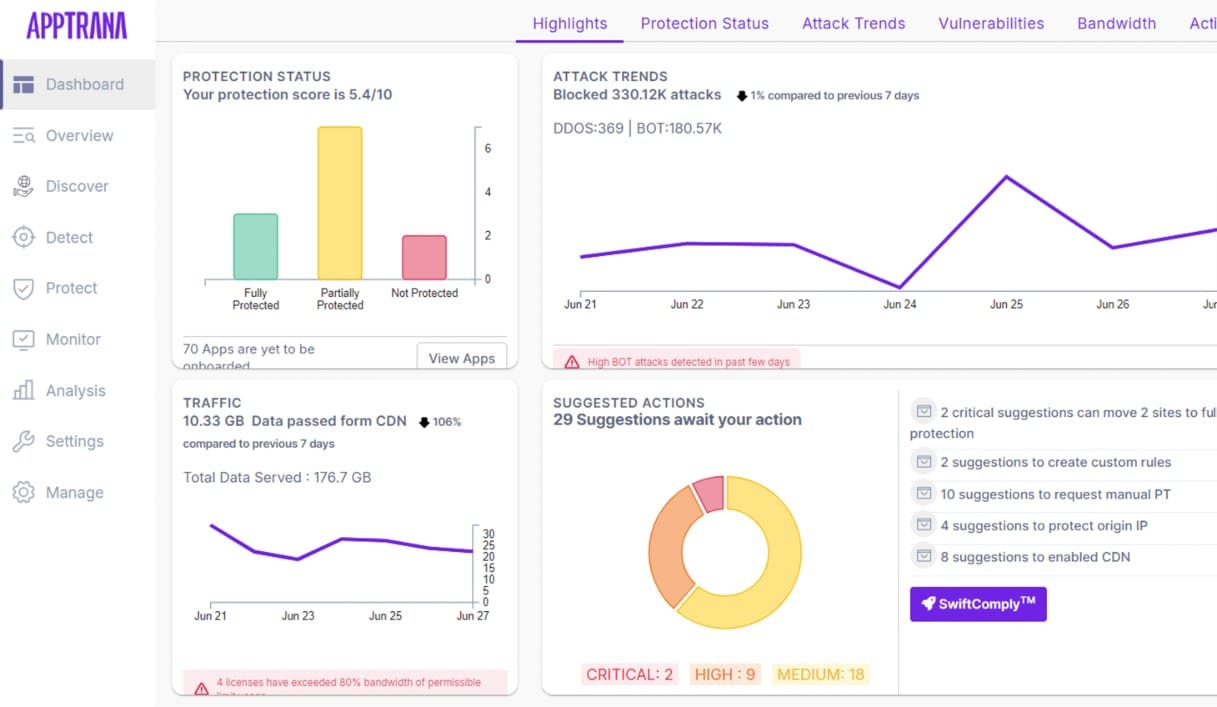The width and height of the screenshot is (1217, 707).
Task: Click icon beside custom rules suggestion
Action: pyautogui.click(x=923, y=462)
